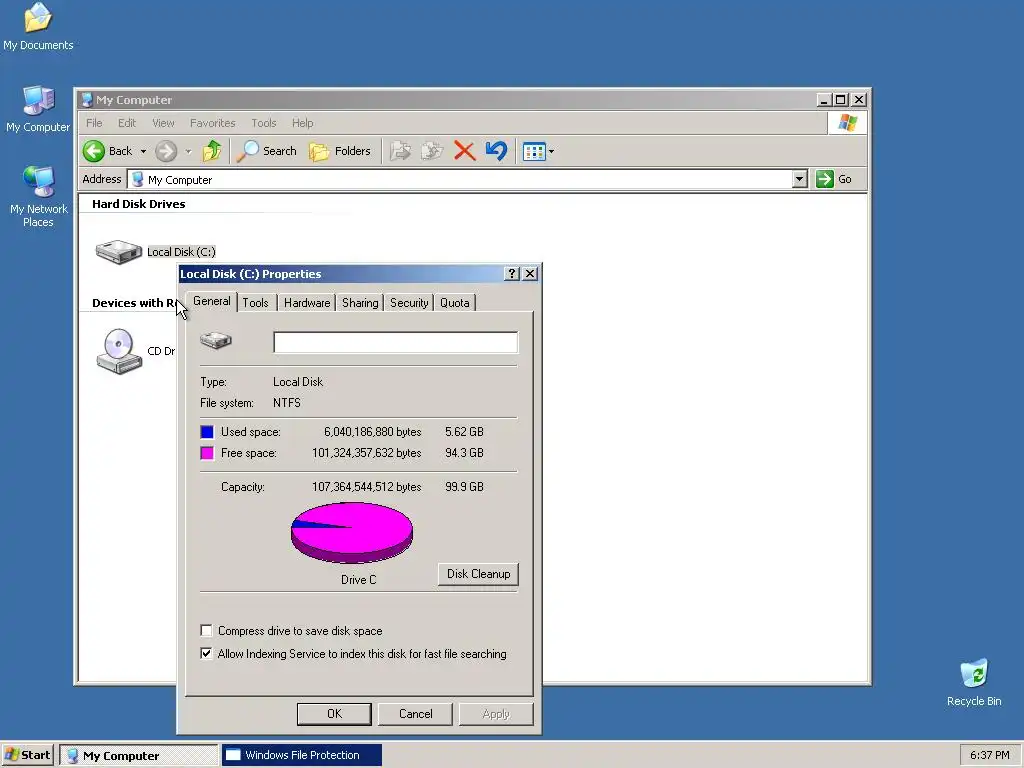Click the blue Undo arrow icon

coord(496,151)
